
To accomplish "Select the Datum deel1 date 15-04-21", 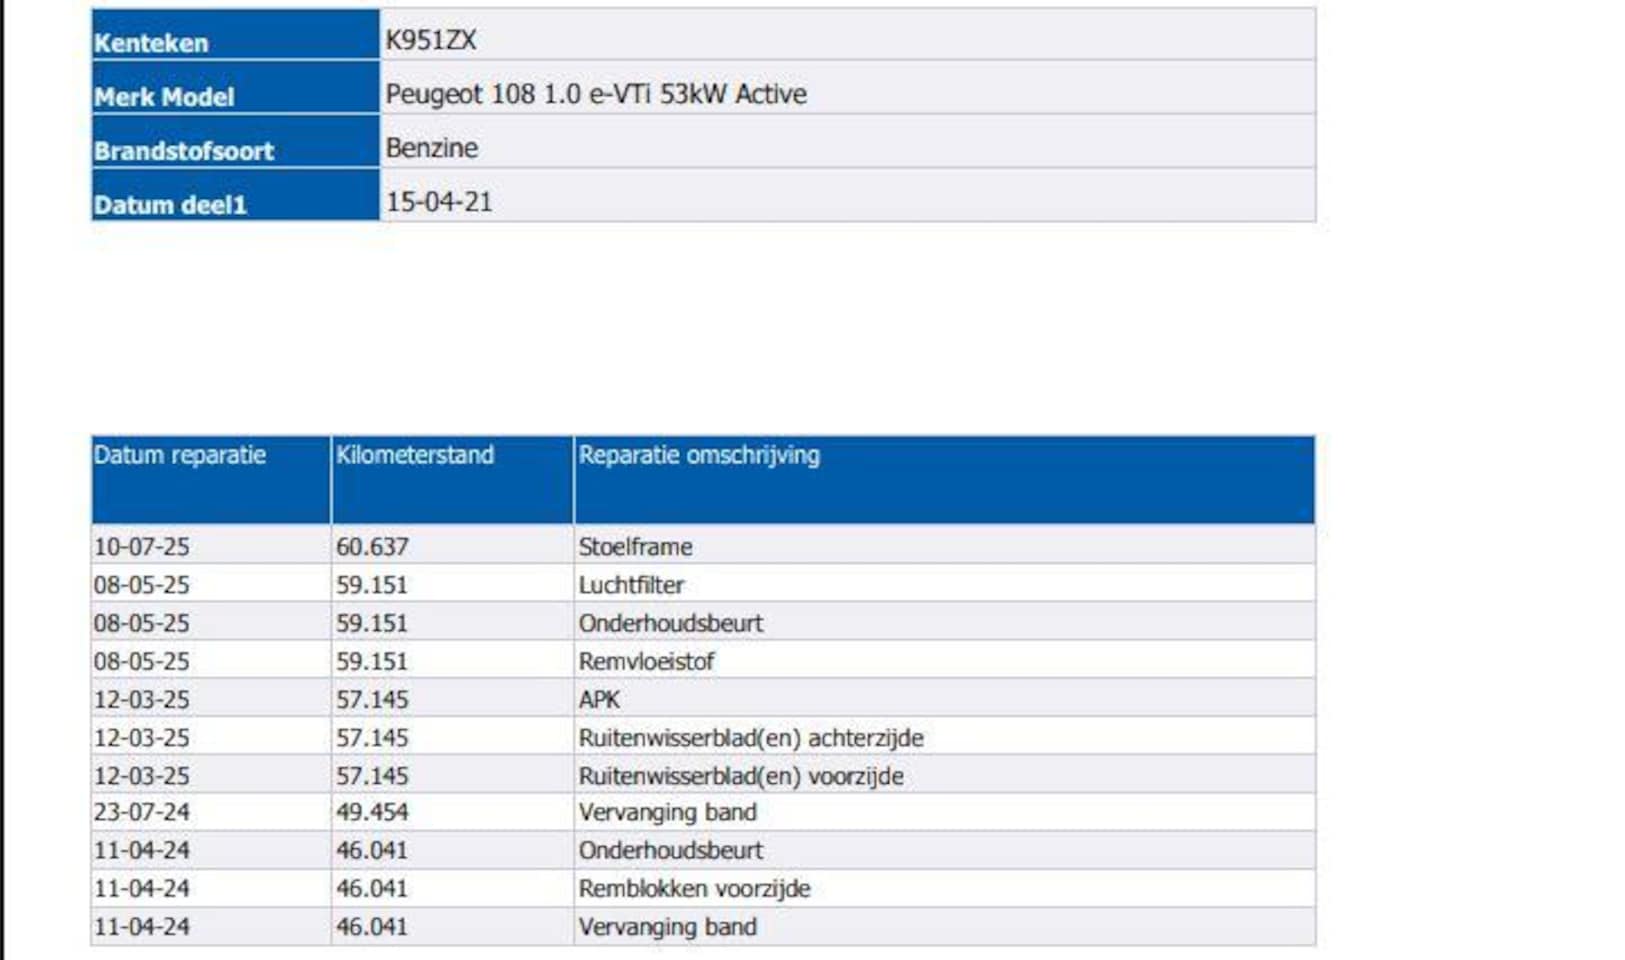I will pos(439,202).
